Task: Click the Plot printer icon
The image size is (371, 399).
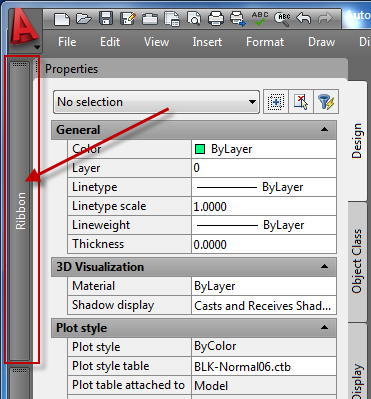Action: tap(216, 19)
